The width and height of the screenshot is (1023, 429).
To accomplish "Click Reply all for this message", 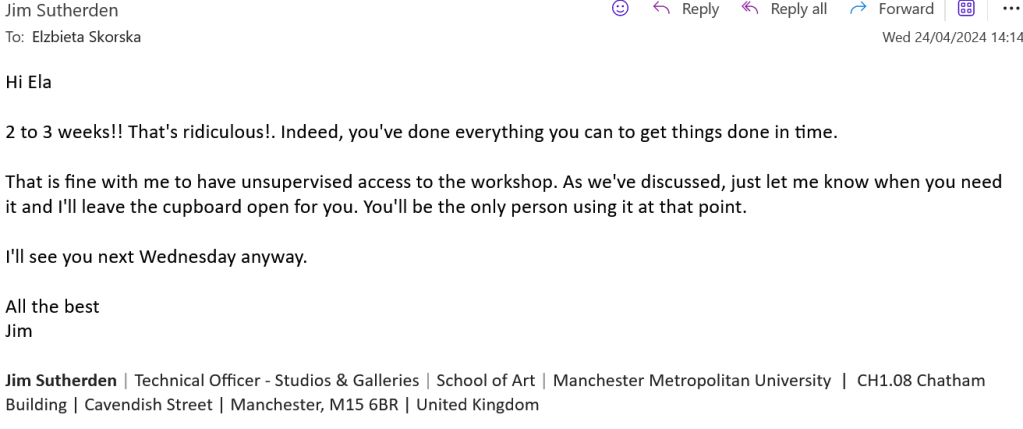I will [x=785, y=9].
